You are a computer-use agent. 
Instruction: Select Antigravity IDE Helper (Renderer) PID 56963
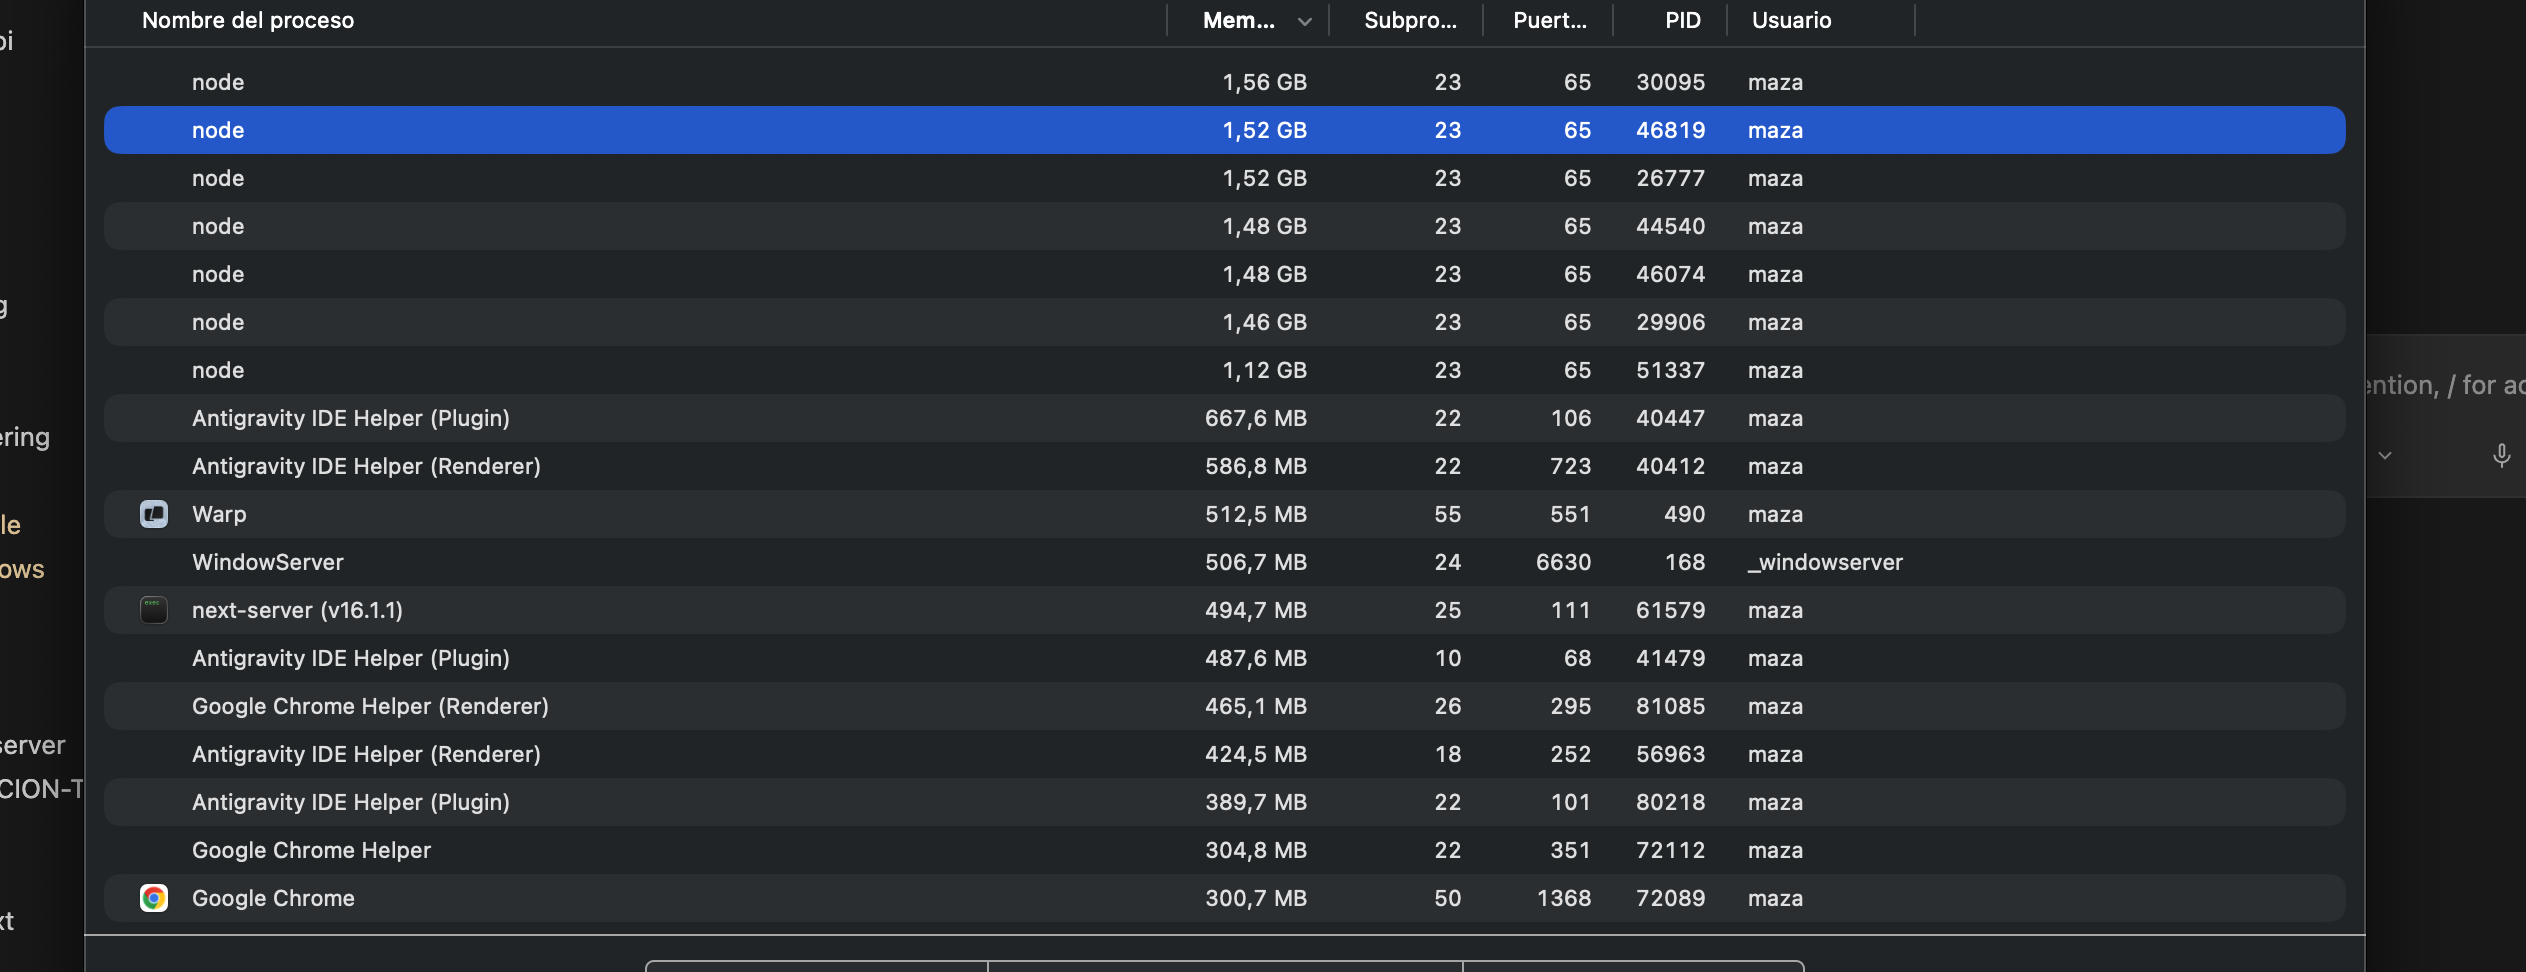1224,754
